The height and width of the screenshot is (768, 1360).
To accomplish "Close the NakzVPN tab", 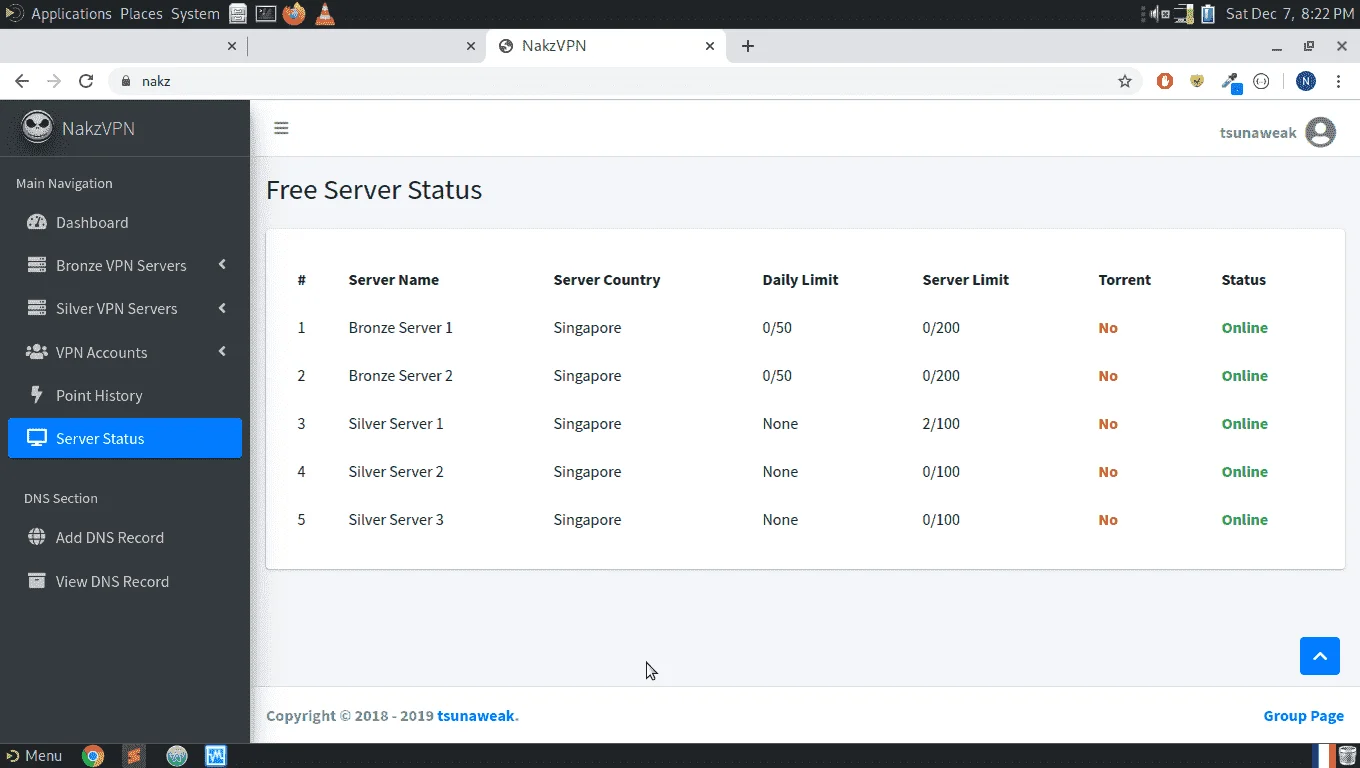I will coord(710,46).
